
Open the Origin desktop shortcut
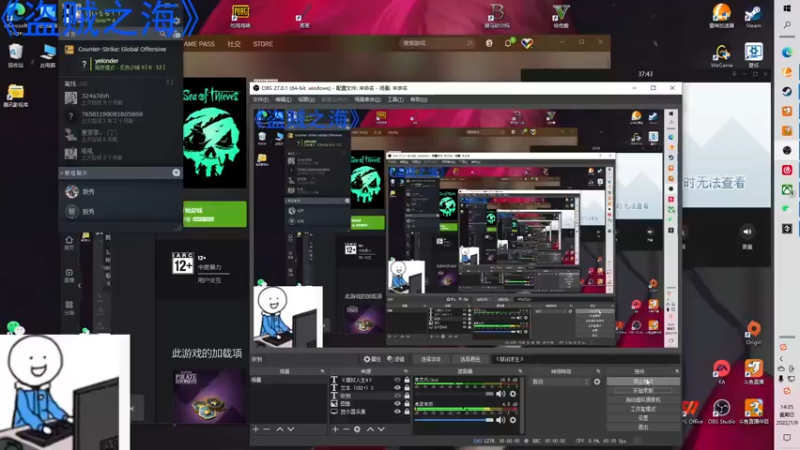tap(753, 333)
